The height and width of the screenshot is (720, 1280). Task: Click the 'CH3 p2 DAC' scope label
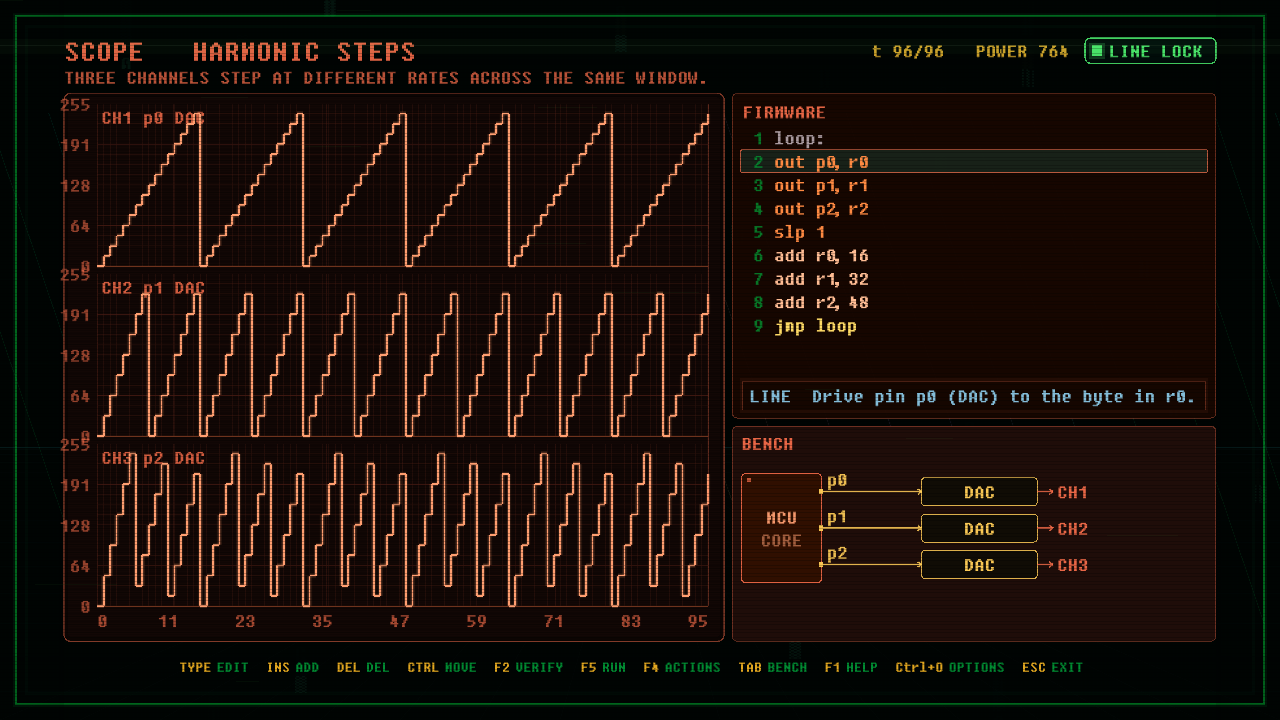coord(153,458)
